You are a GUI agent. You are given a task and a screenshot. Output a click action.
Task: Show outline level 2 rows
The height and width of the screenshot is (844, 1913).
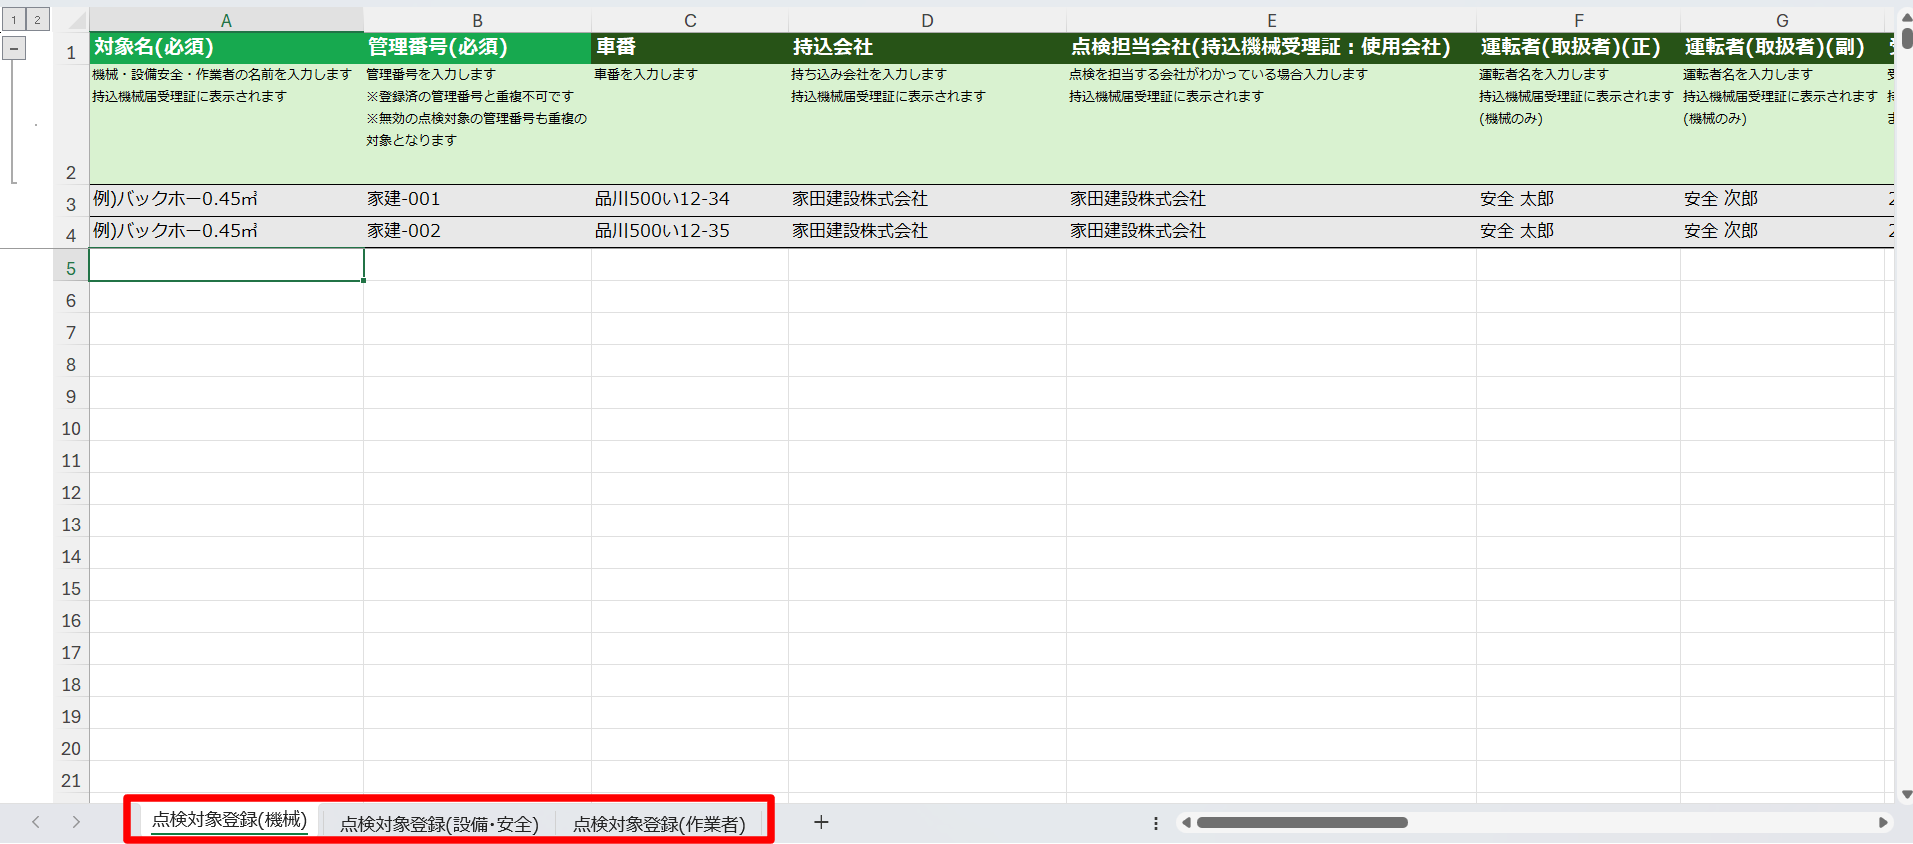point(37,20)
